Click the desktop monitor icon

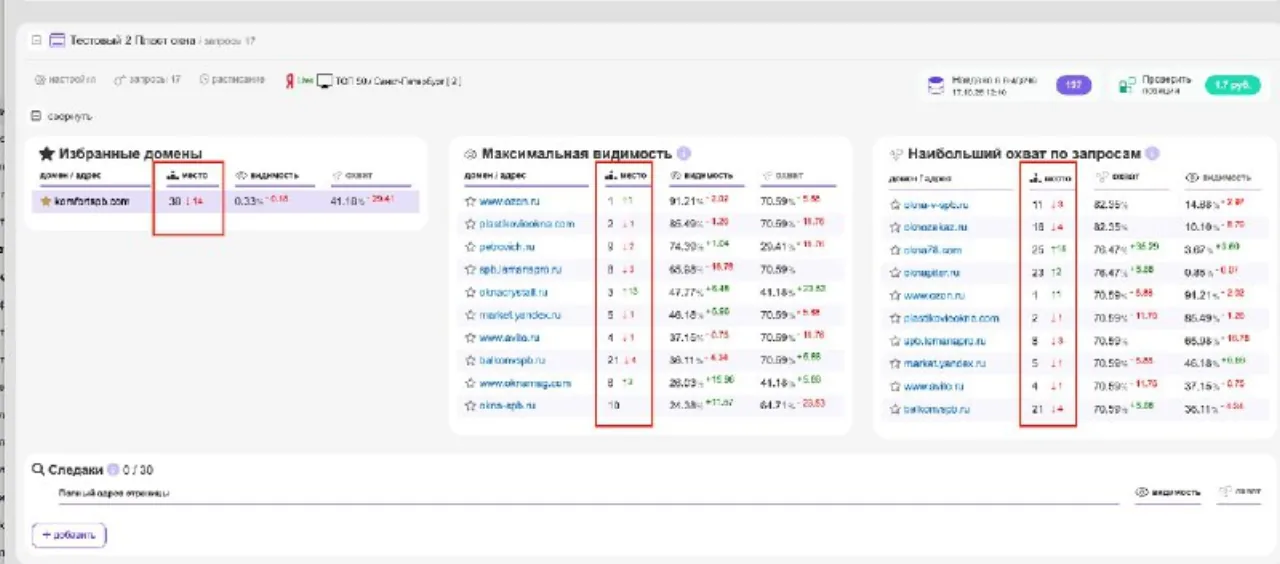tap(324, 81)
